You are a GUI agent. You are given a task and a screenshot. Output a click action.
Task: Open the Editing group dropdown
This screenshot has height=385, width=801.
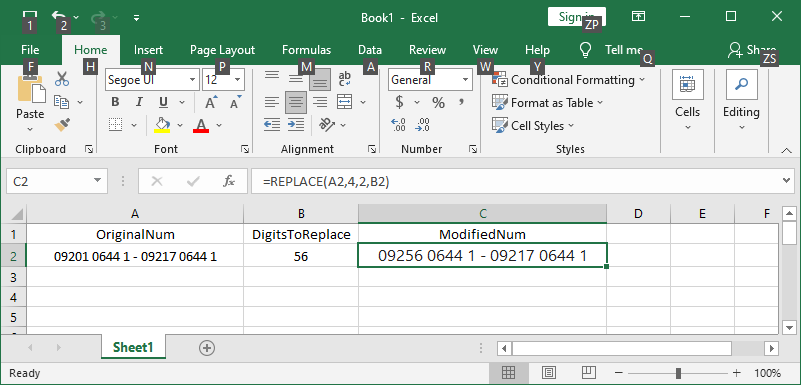[741, 101]
